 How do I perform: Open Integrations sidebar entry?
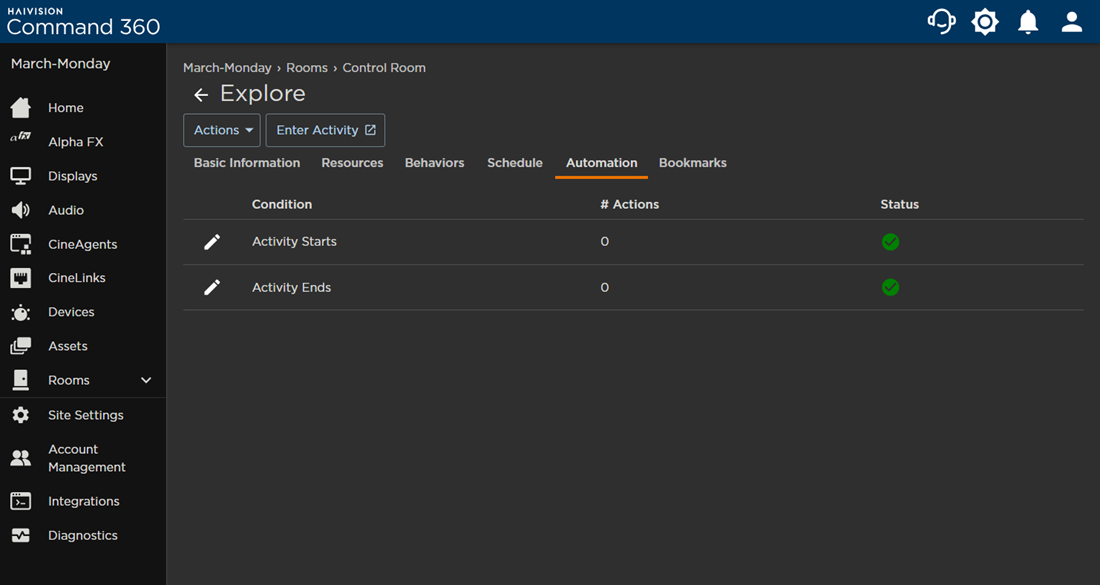(x=83, y=502)
